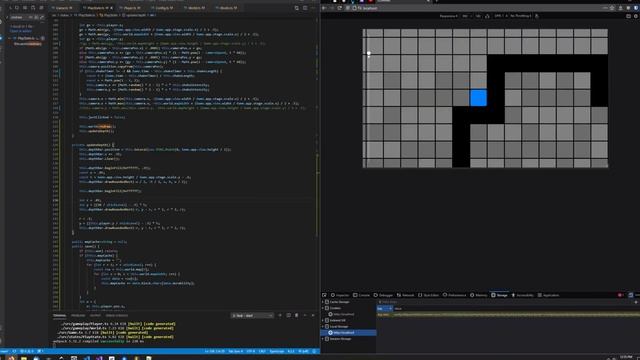
Task: Go back in the browser
Action: click(324, 8)
